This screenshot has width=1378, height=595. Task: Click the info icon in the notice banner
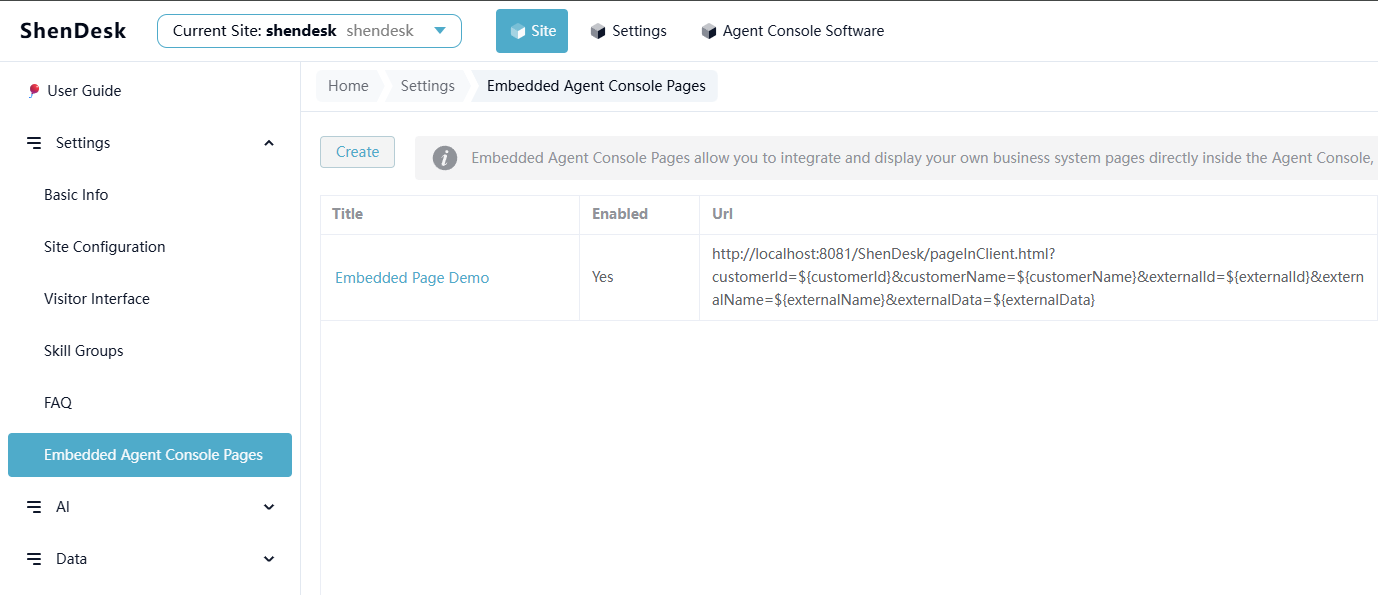(x=445, y=158)
